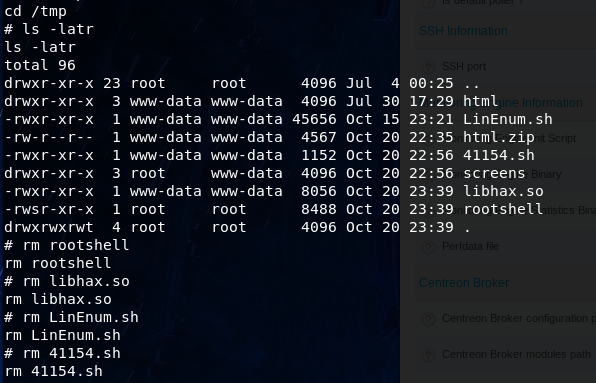Click the Centreon Broker configuration path label

point(519,318)
